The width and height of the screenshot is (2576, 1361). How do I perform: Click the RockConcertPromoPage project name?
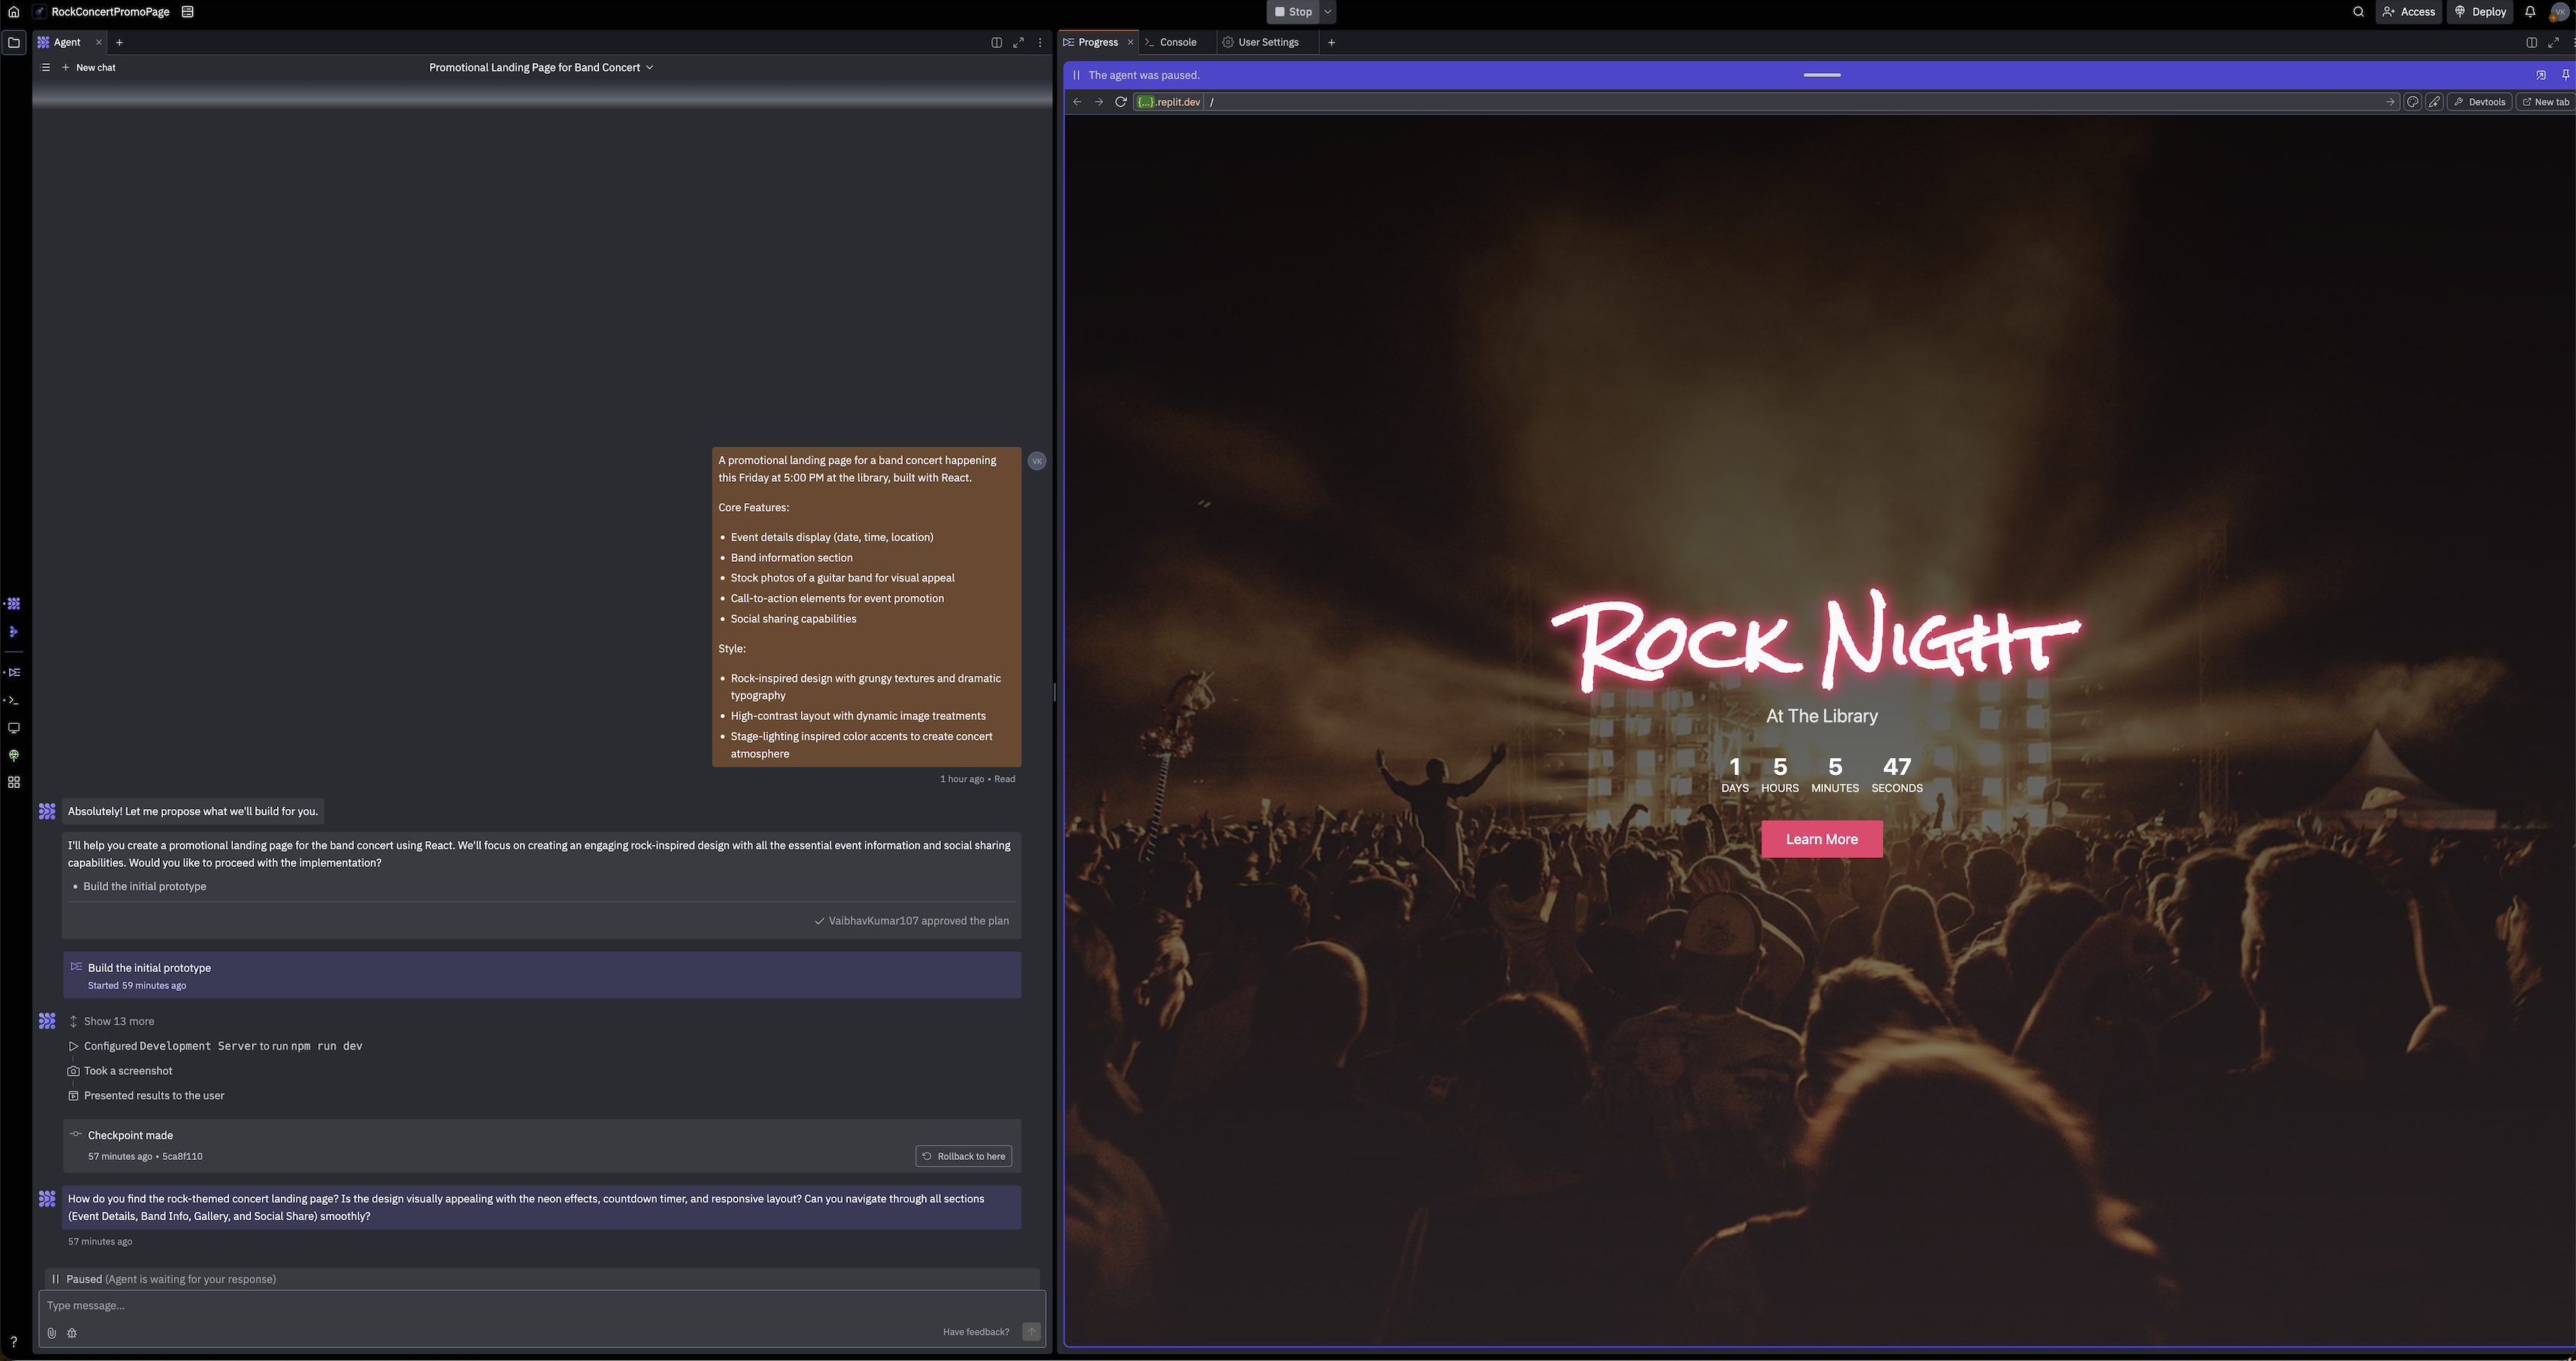[x=110, y=12]
